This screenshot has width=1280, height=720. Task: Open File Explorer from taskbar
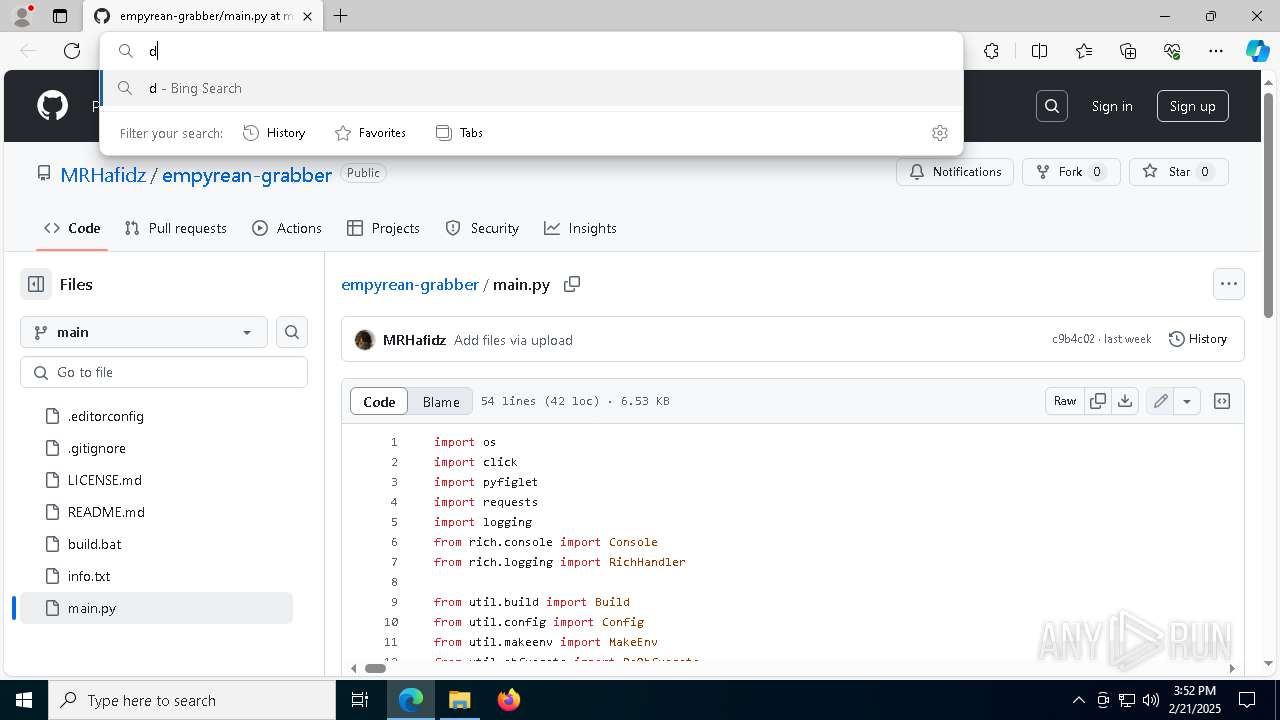click(459, 700)
